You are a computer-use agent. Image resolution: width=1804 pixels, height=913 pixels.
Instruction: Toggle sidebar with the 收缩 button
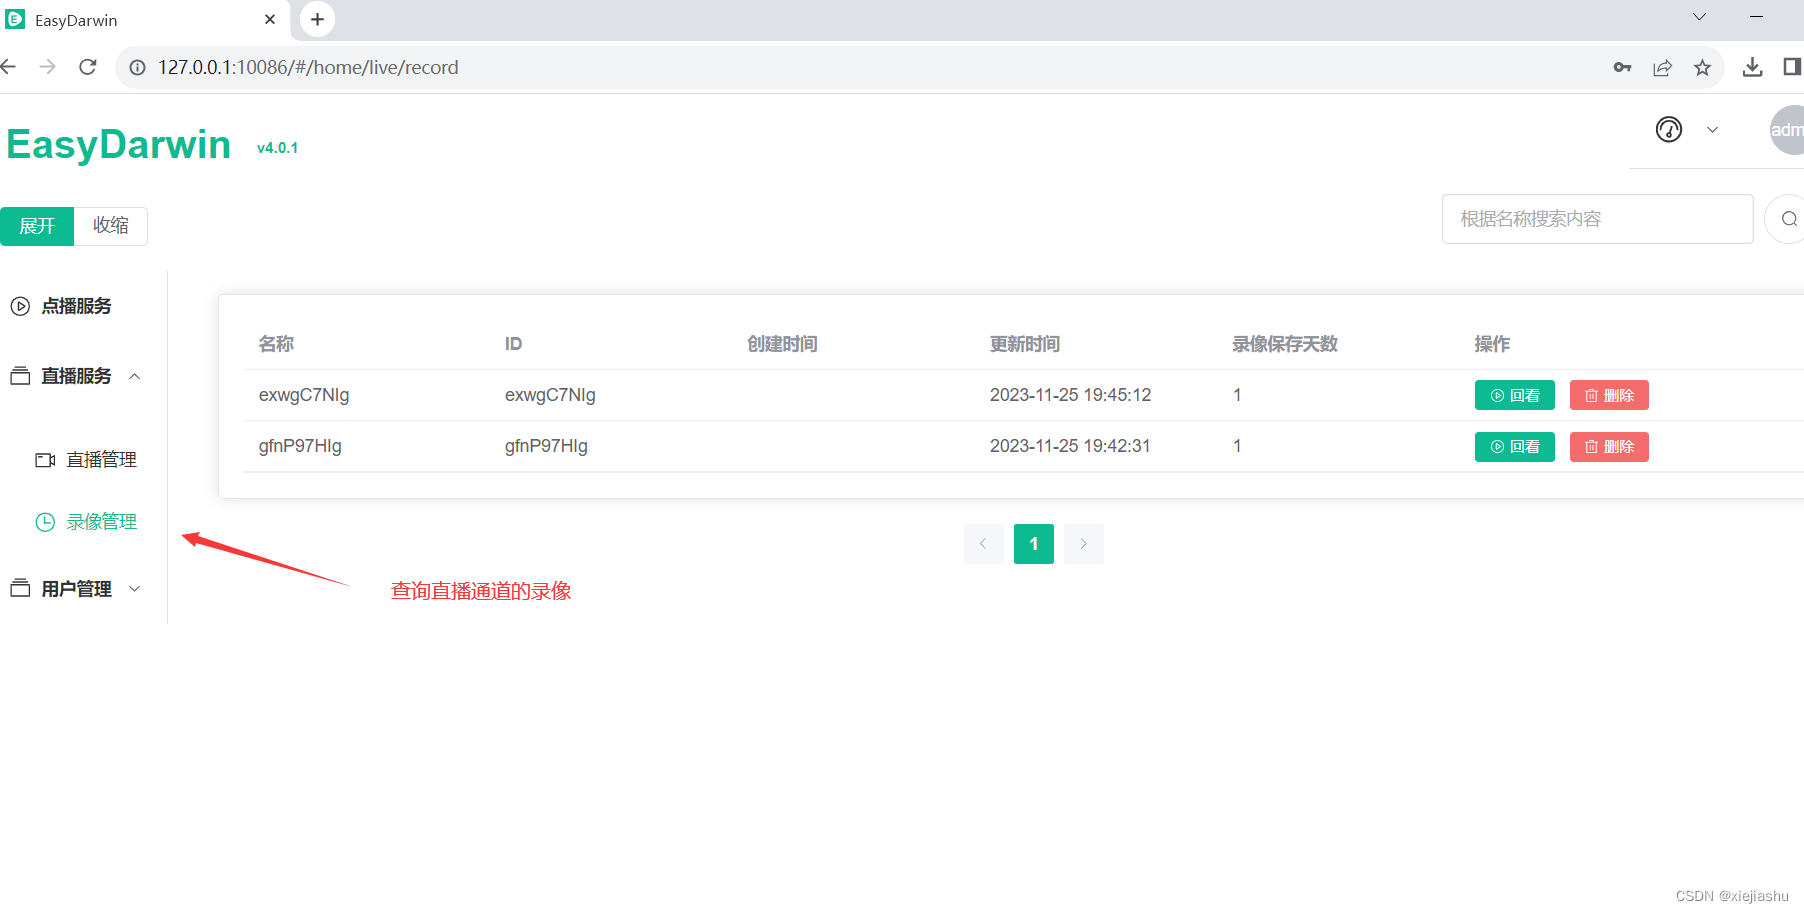[111, 226]
